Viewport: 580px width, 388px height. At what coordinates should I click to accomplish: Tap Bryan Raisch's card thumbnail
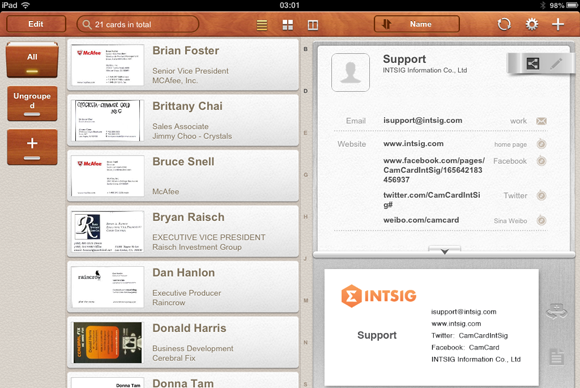(x=108, y=232)
